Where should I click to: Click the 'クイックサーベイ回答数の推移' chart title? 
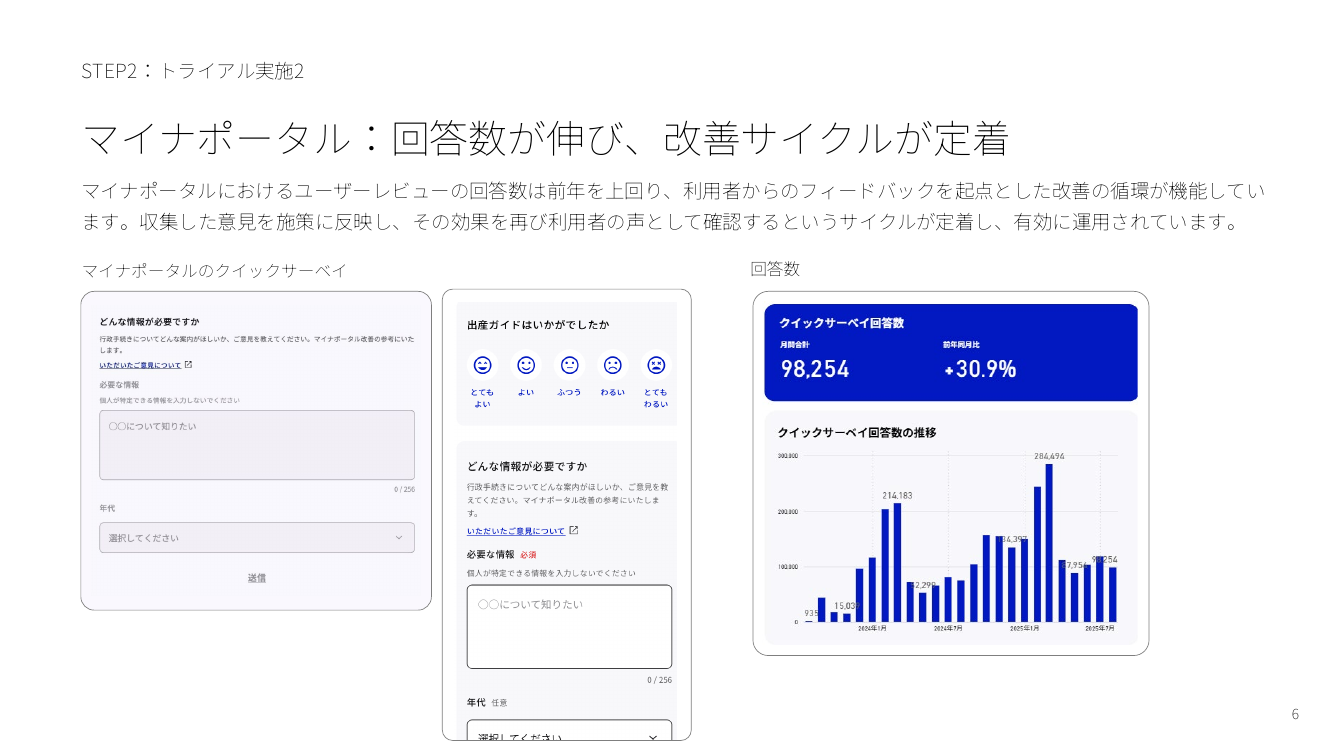[x=857, y=433]
